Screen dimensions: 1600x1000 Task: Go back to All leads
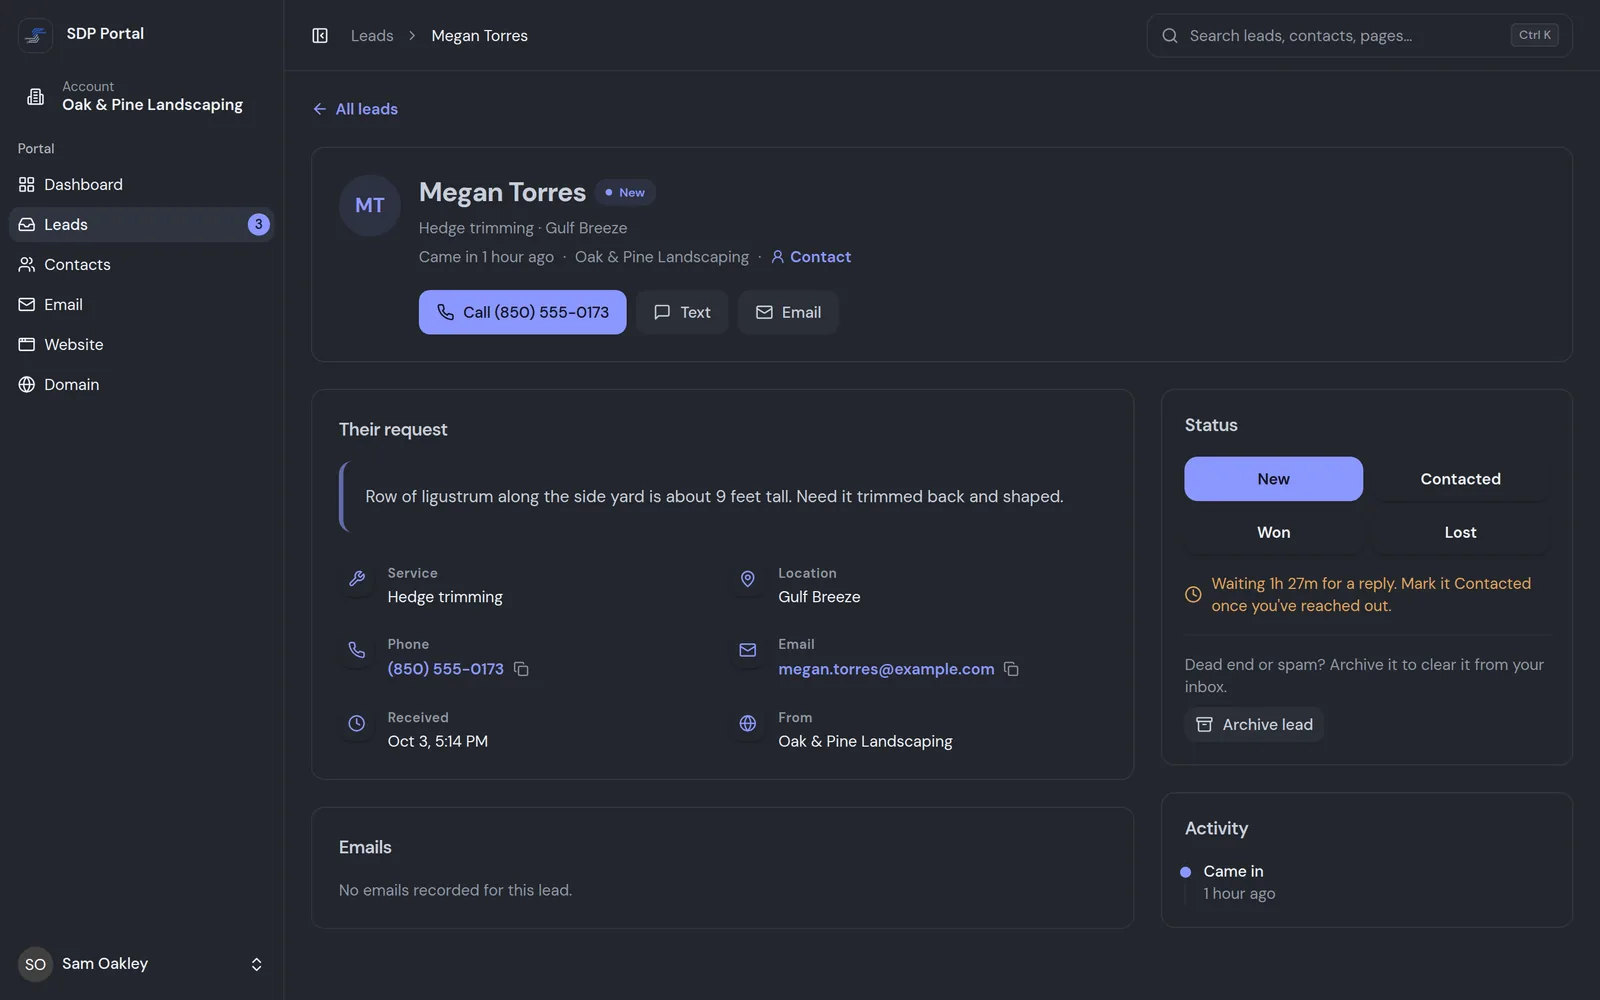(355, 109)
